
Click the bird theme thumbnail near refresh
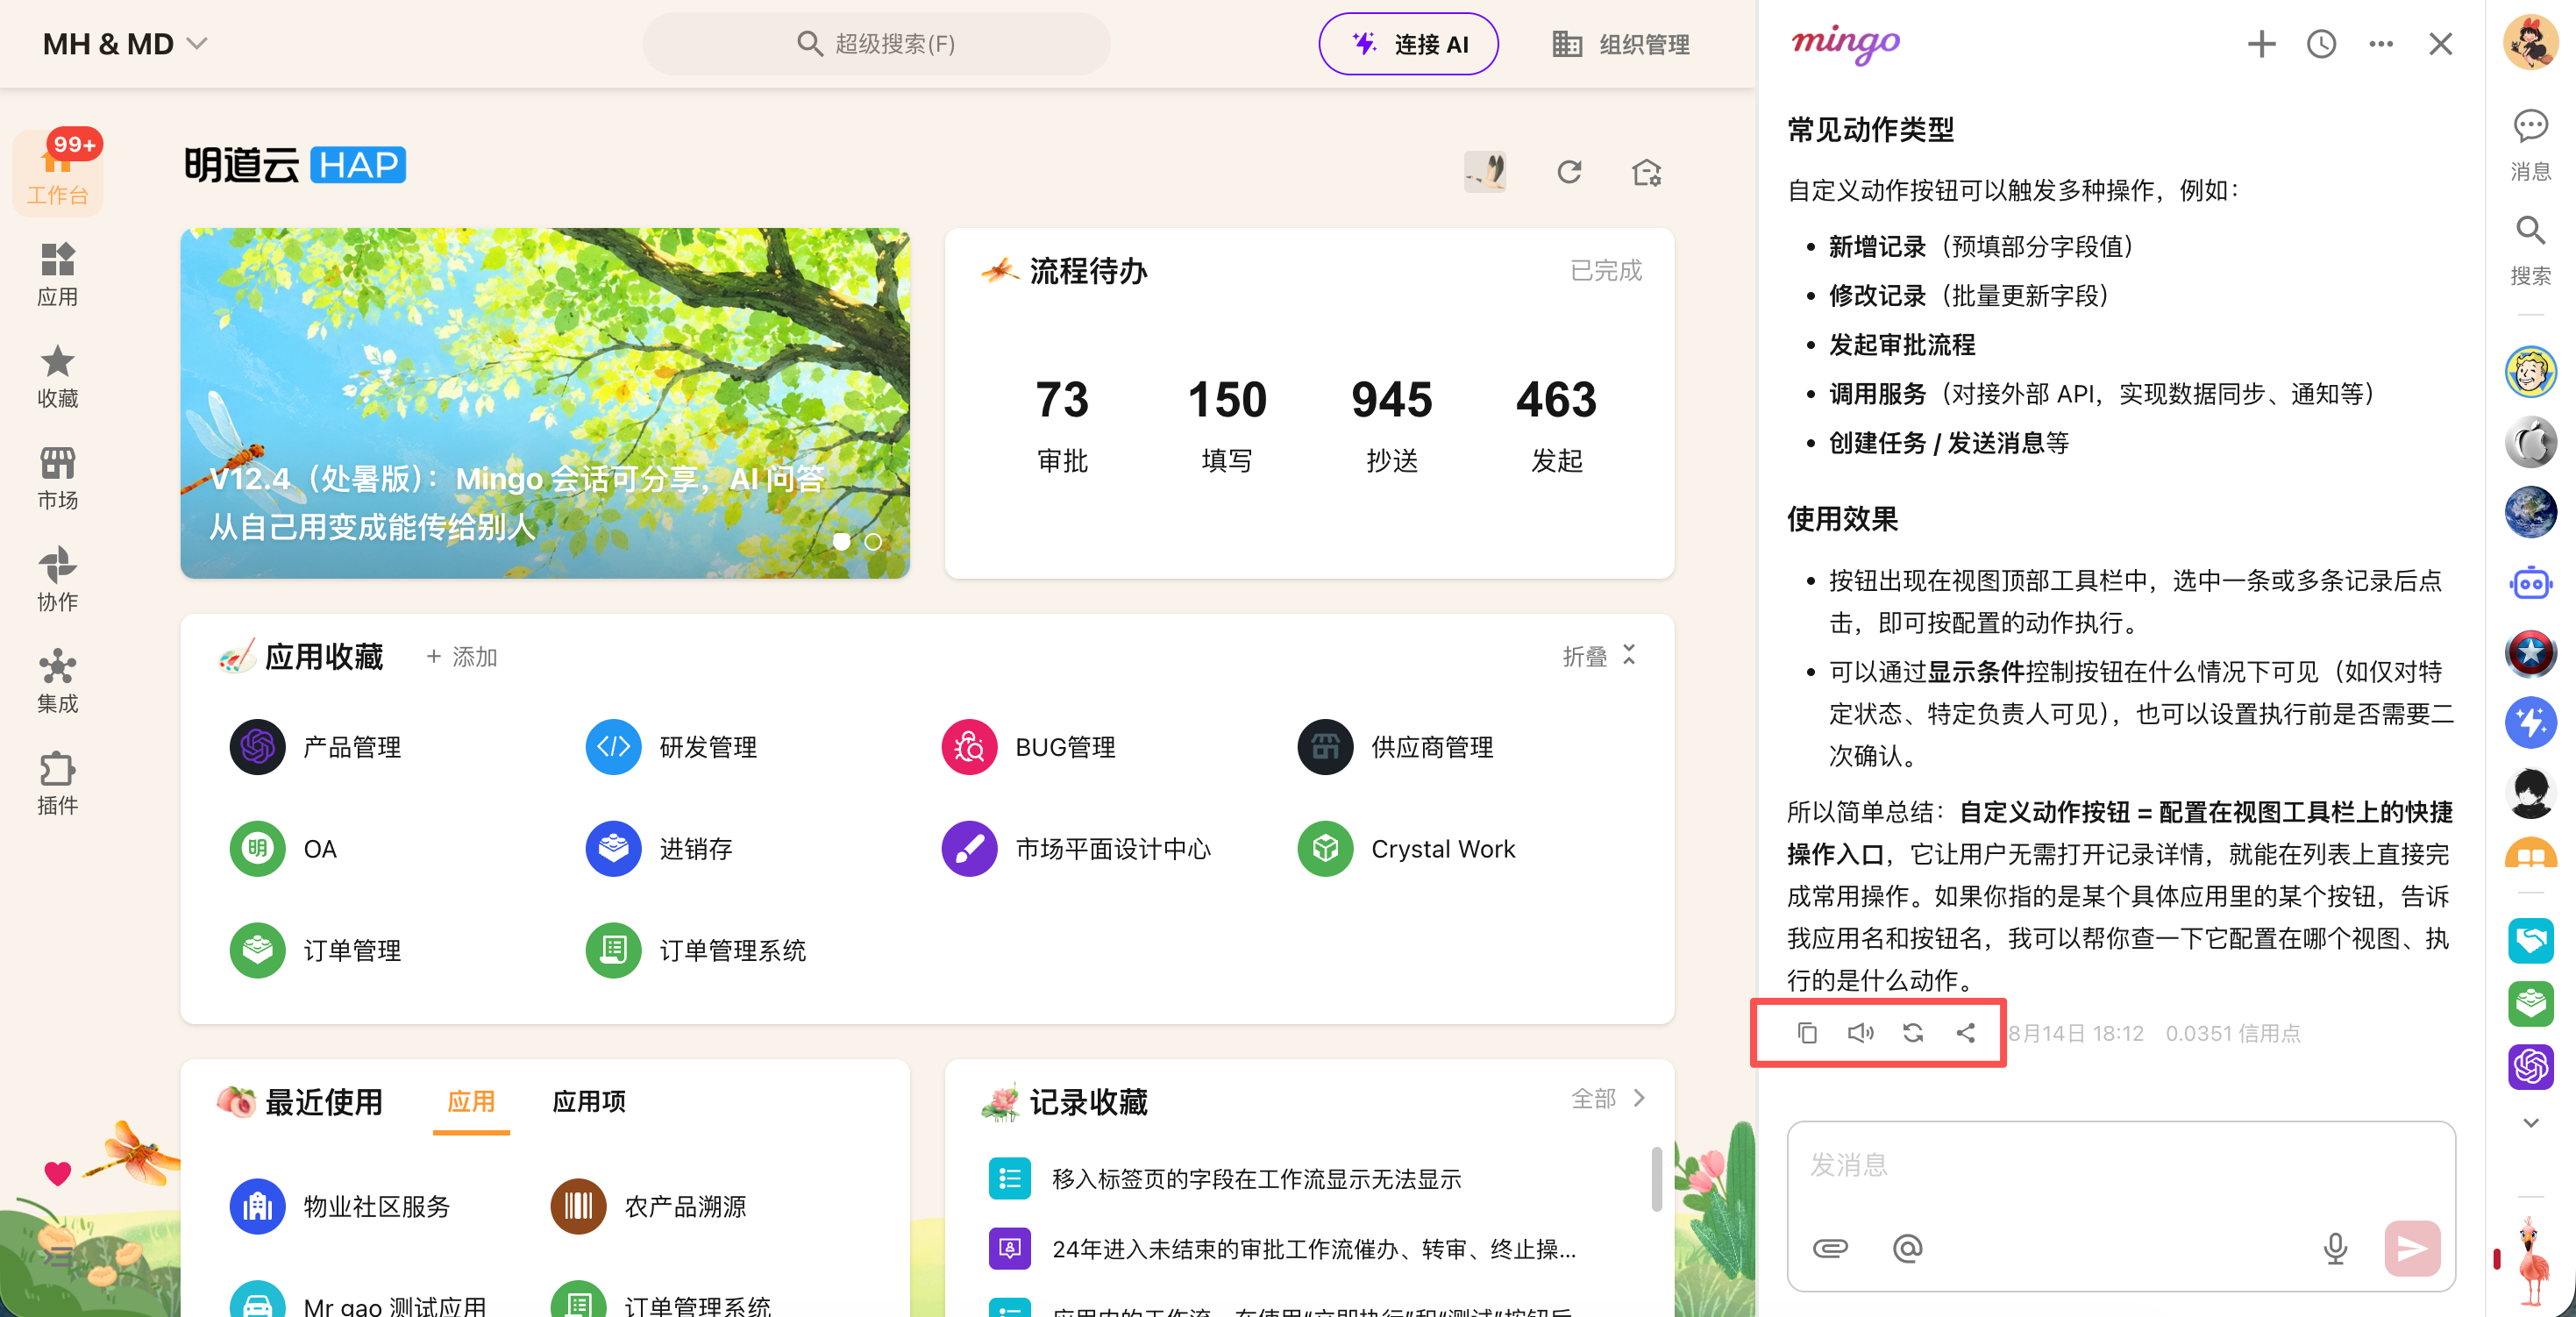(x=1485, y=172)
